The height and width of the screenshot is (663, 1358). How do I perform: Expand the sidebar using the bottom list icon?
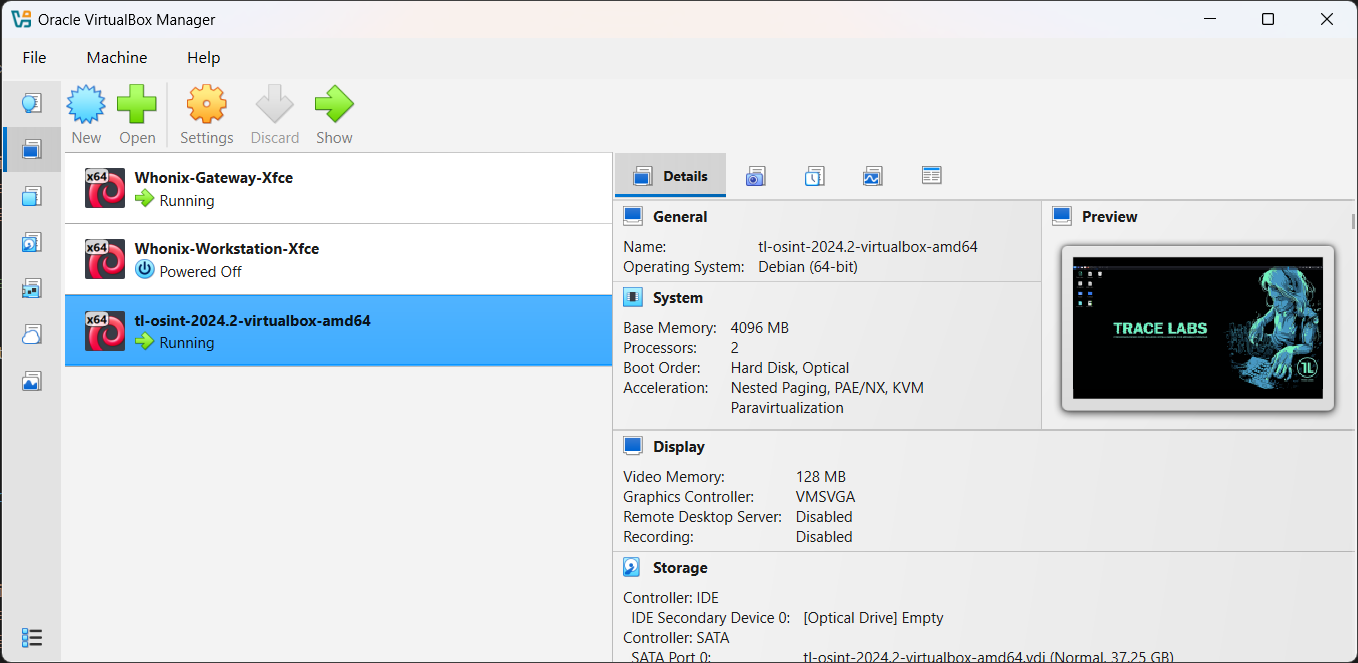tap(31, 637)
